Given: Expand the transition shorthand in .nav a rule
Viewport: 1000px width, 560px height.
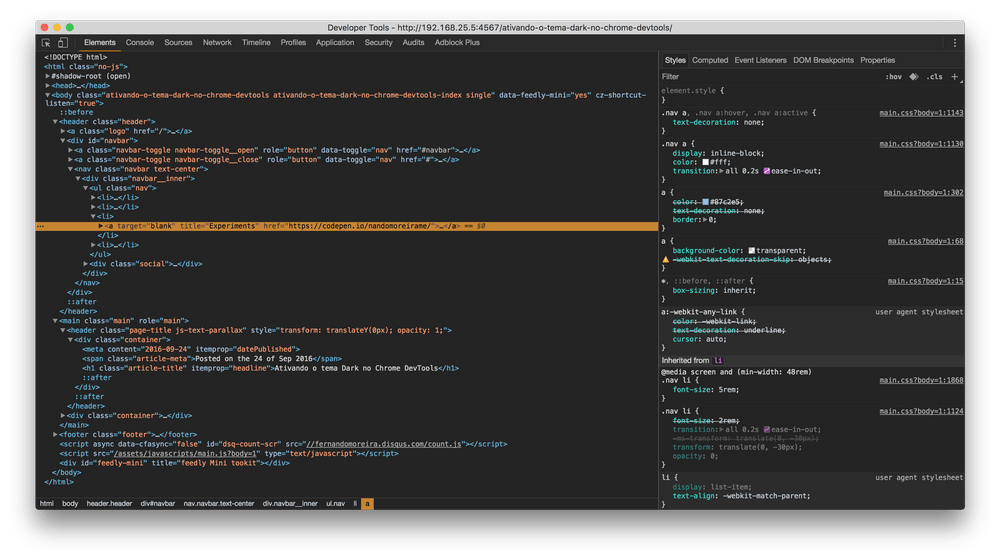Looking at the screenshot, I should (x=721, y=171).
